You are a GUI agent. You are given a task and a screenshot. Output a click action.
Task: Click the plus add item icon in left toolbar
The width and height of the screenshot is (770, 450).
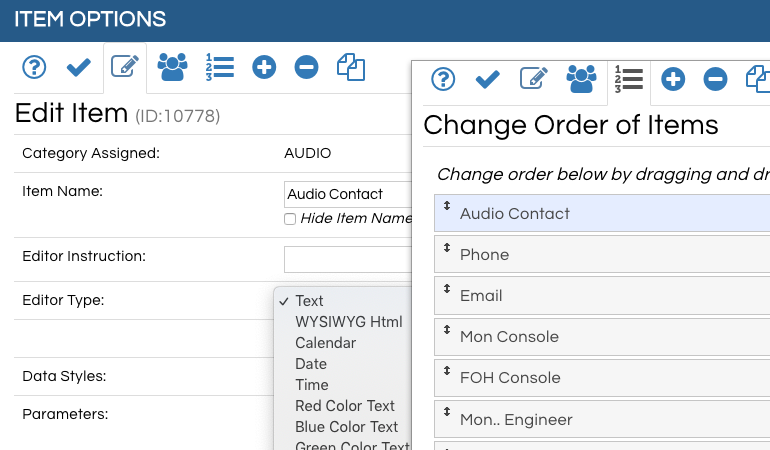click(x=264, y=67)
